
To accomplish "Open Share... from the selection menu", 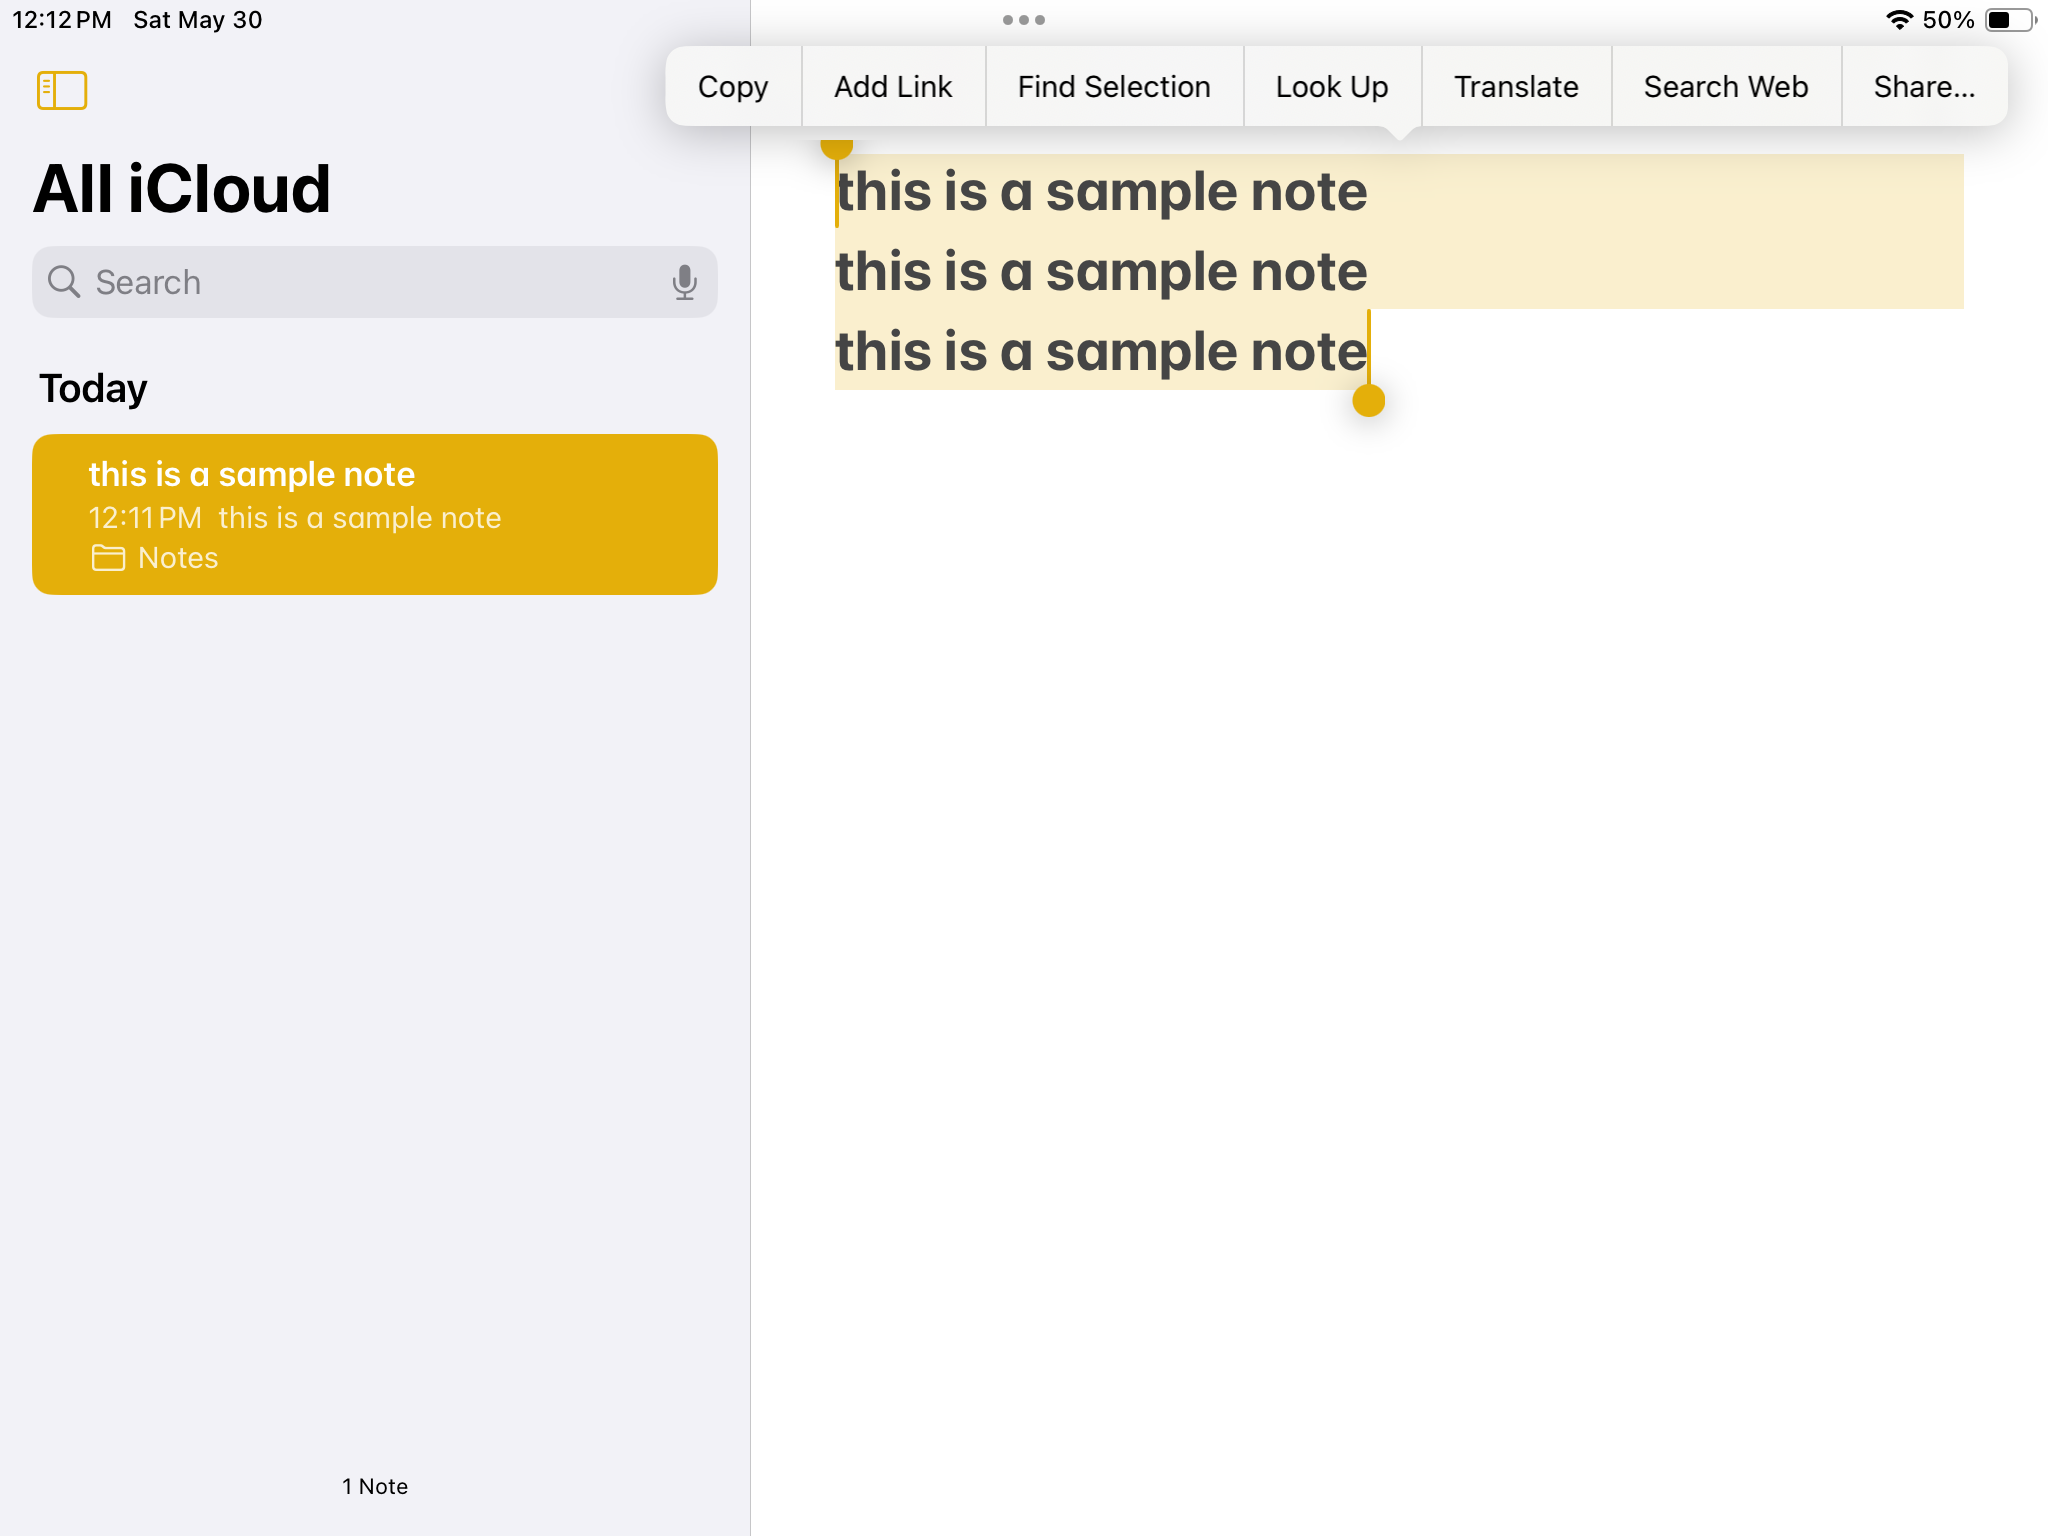I will click(x=1924, y=87).
